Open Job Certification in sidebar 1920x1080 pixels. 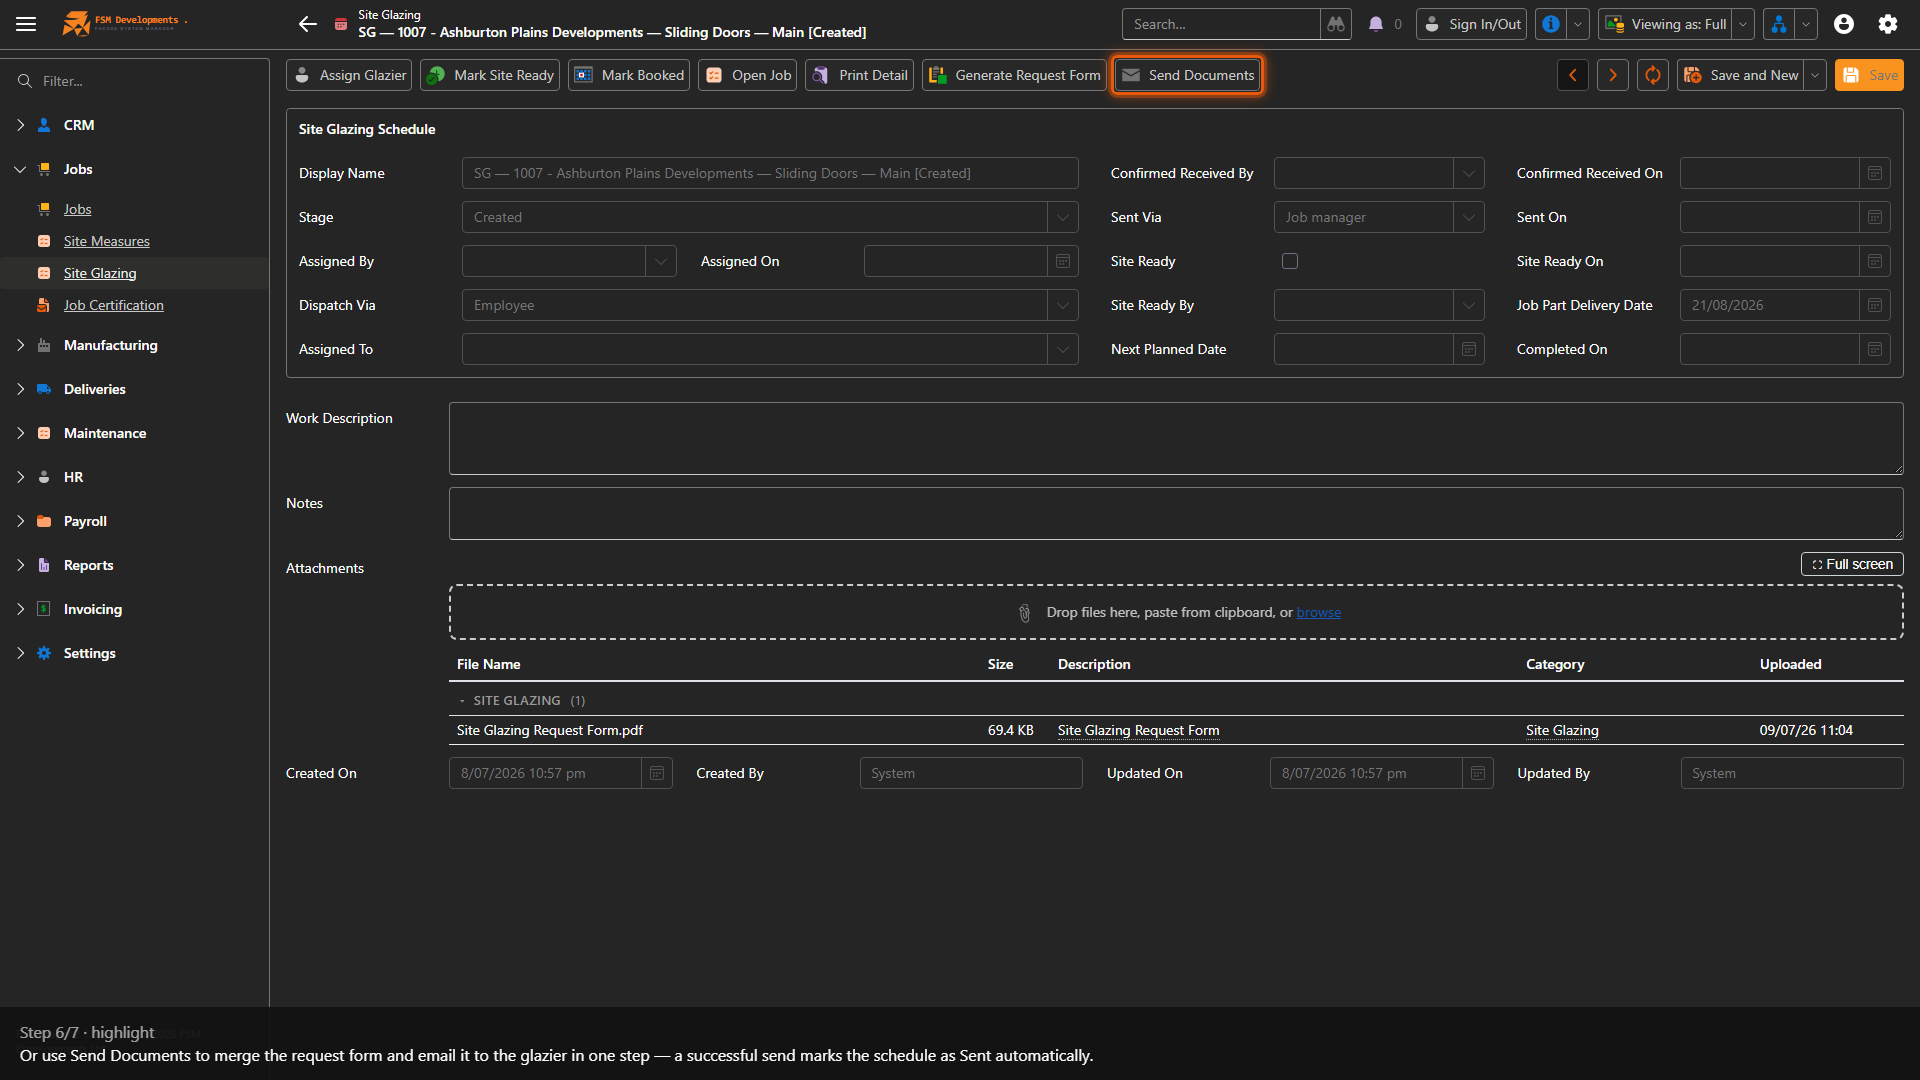click(114, 305)
